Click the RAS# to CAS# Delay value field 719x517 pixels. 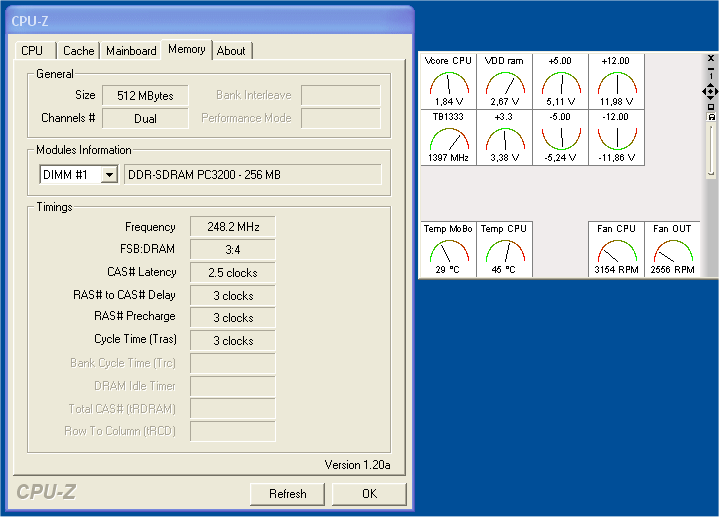[x=233, y=295]
